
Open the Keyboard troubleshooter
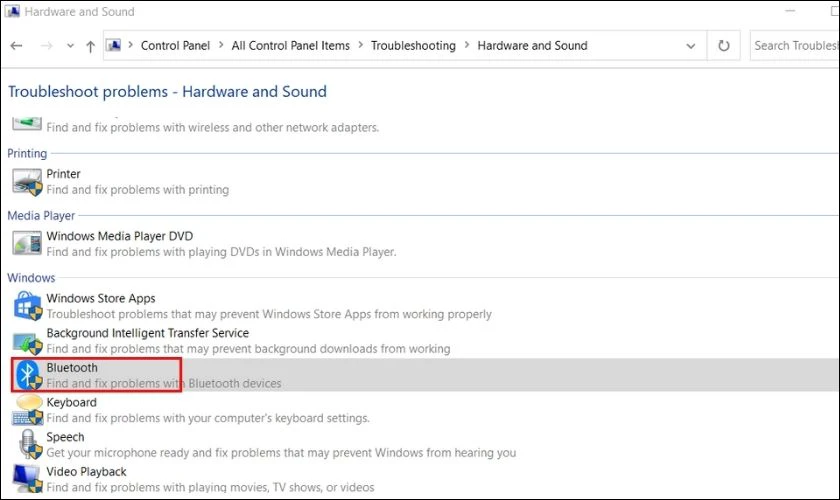(71, 402)
